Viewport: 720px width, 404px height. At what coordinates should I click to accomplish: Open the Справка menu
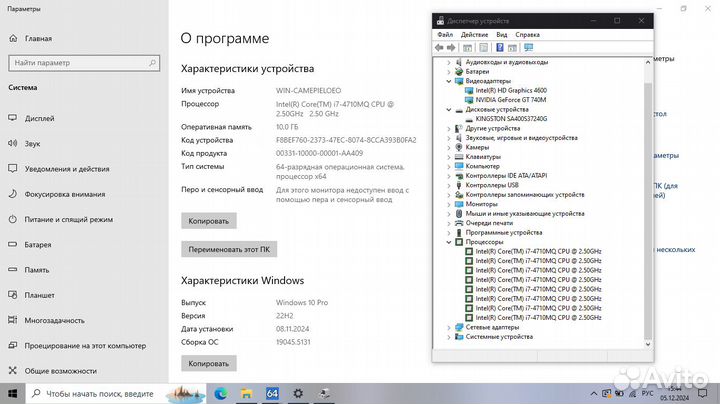coord(527,34)
